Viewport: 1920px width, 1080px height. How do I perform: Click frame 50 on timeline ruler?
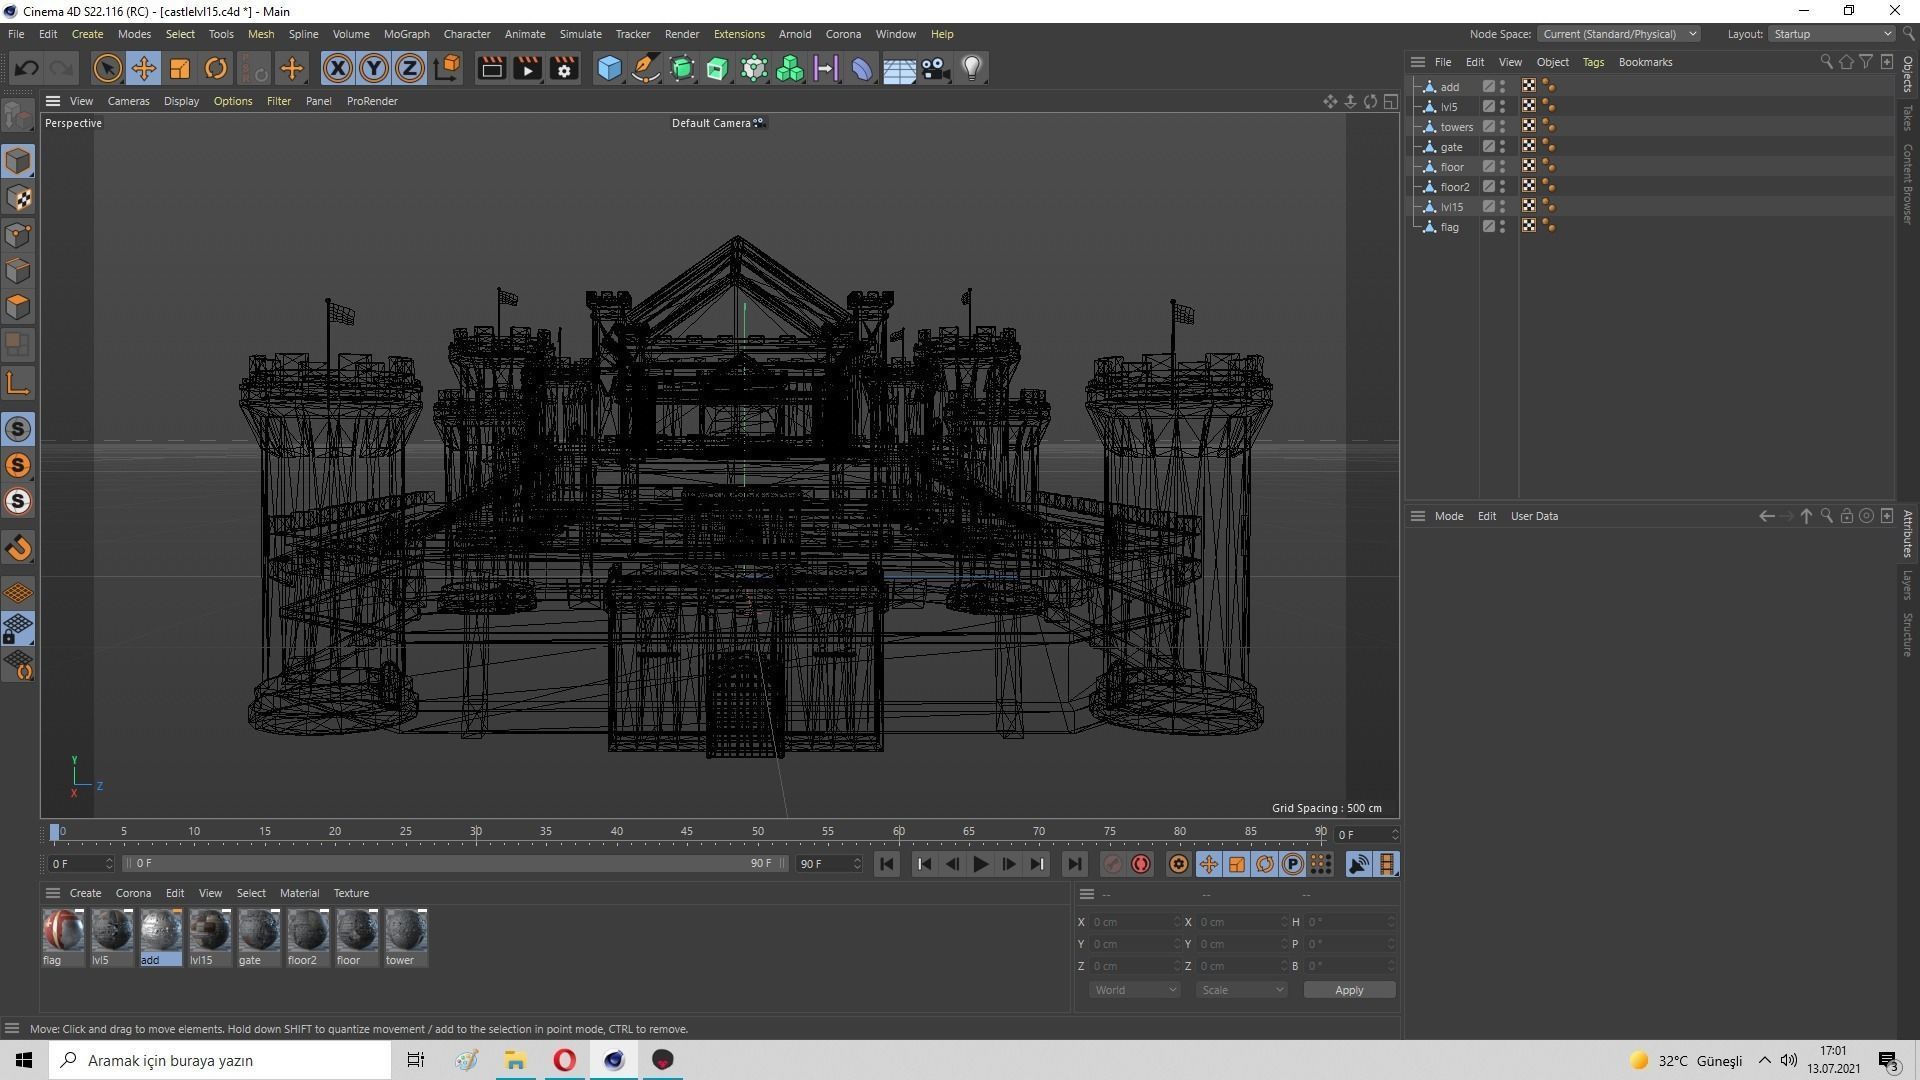[758, 831]
